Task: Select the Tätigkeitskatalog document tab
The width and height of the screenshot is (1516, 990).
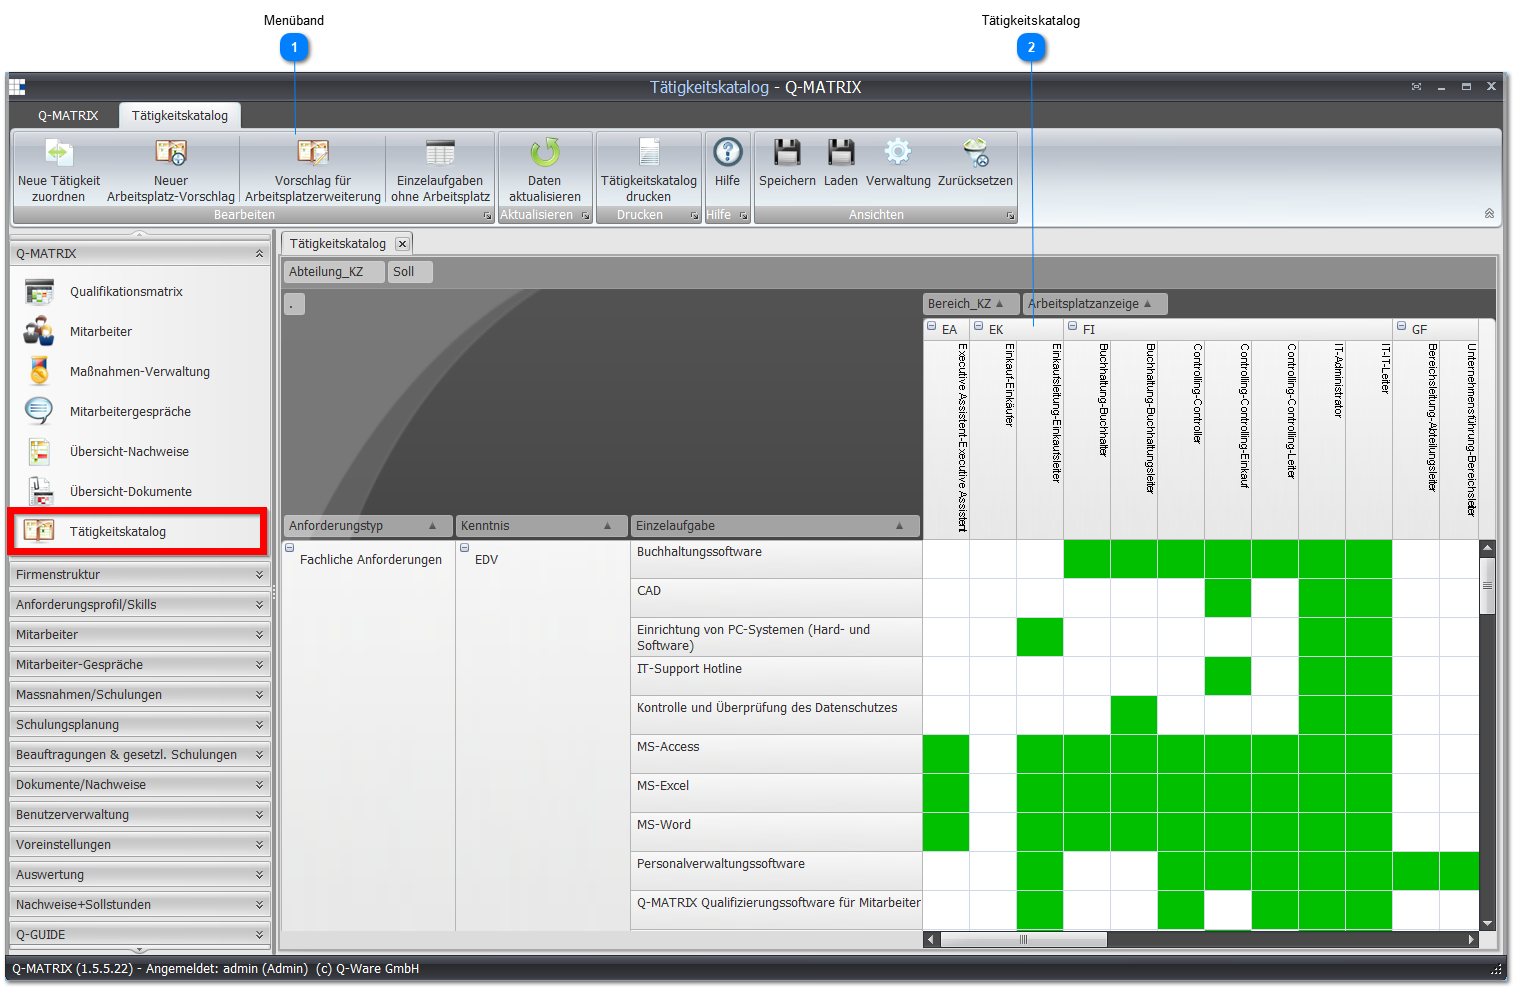Action: [338, 244]
